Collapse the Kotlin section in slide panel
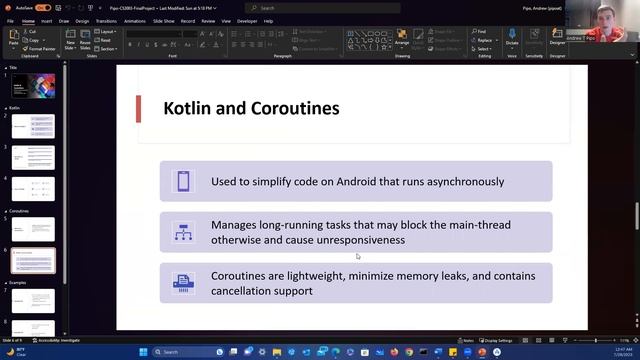The width and height of the screenshot is (640, 360). 6,108
